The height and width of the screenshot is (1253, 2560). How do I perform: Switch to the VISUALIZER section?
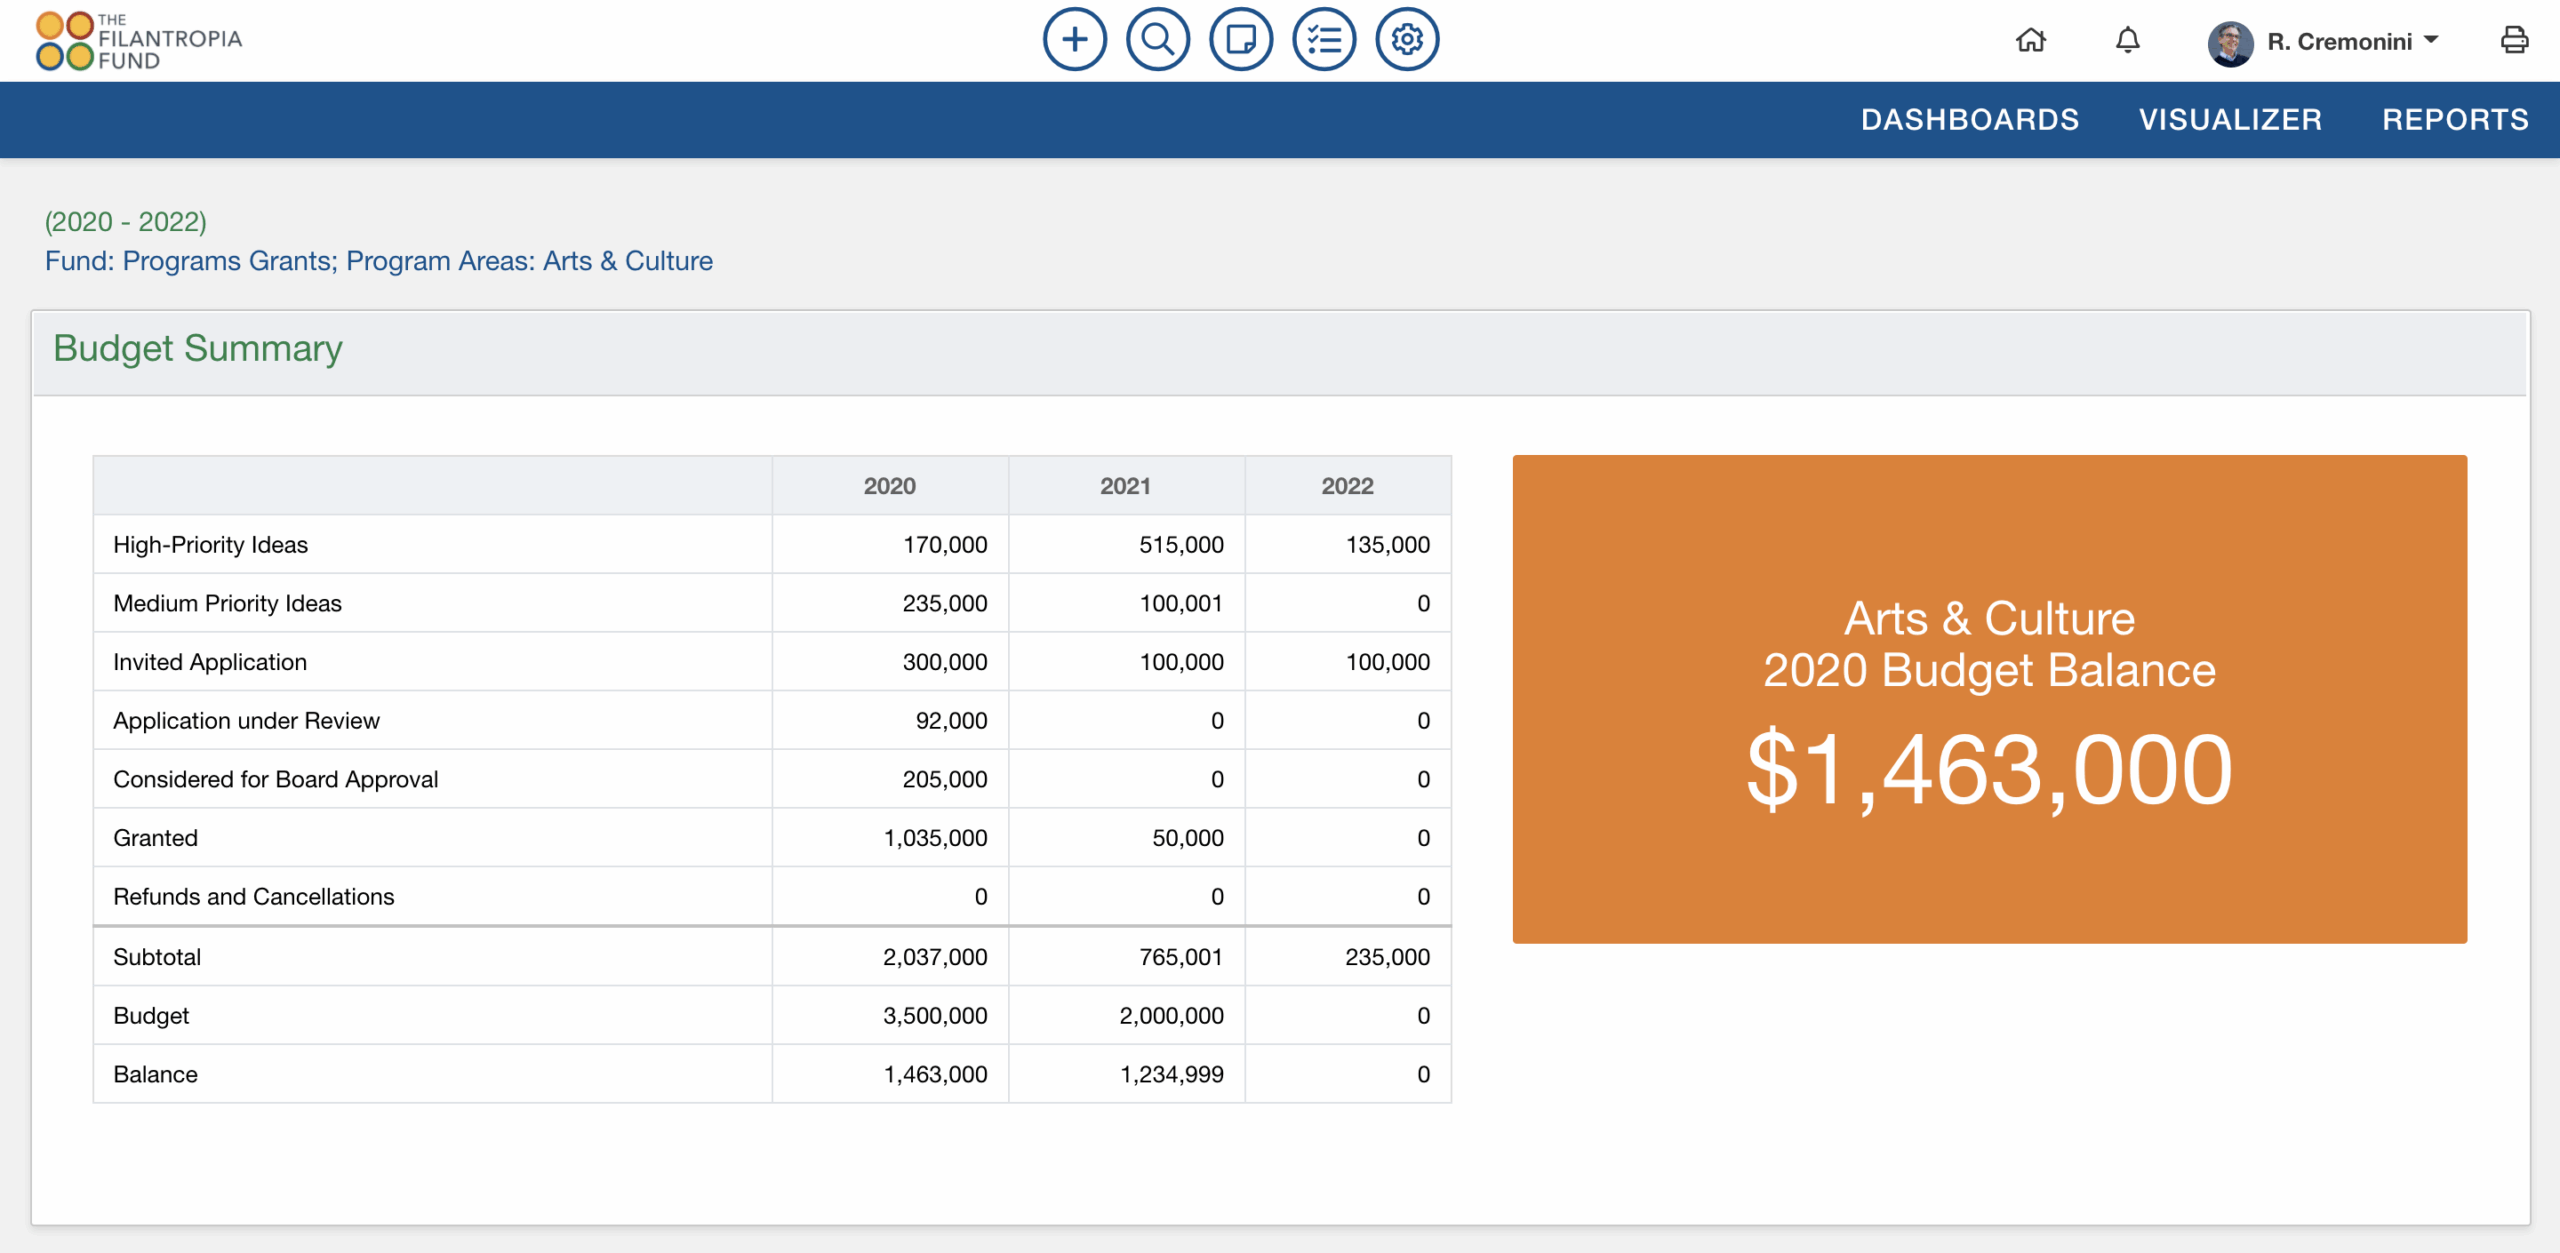coord(2231,119)
